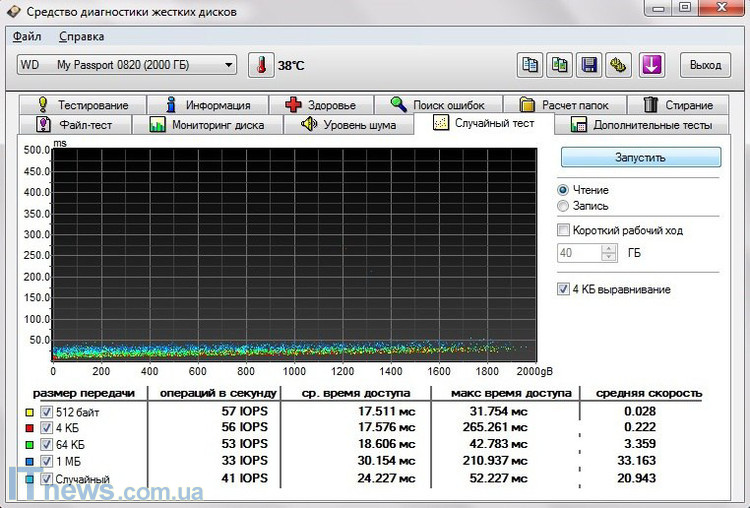Image resolution: width=750 pixels, height=508 pixels.
Task: Switch to the Стирание trash tab
Action: click(x=678, y=105)
